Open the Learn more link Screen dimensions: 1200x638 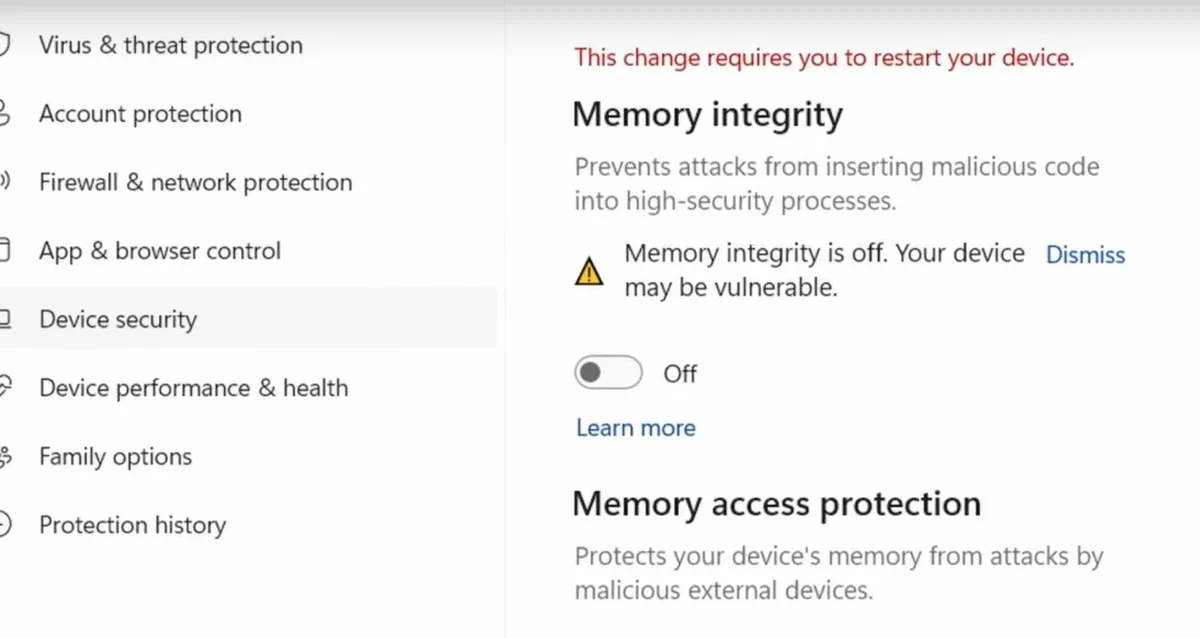coord(636,428)
